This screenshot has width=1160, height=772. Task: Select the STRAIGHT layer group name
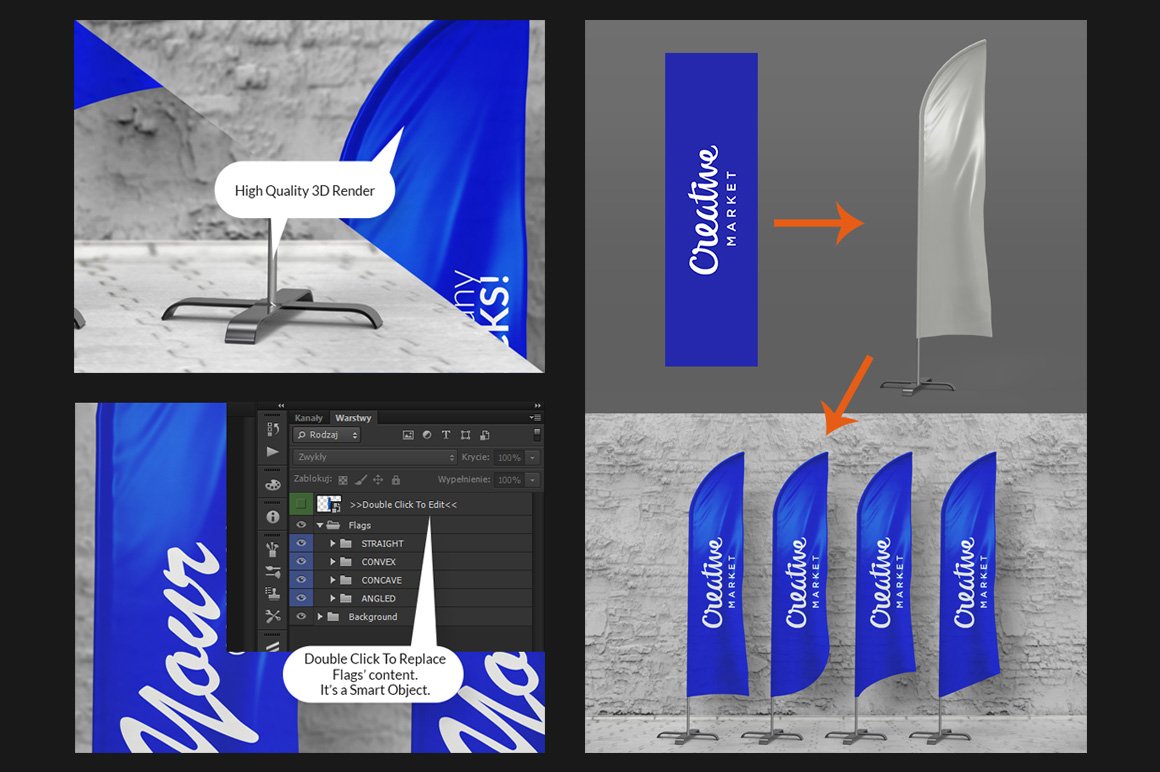pos(382,544)
